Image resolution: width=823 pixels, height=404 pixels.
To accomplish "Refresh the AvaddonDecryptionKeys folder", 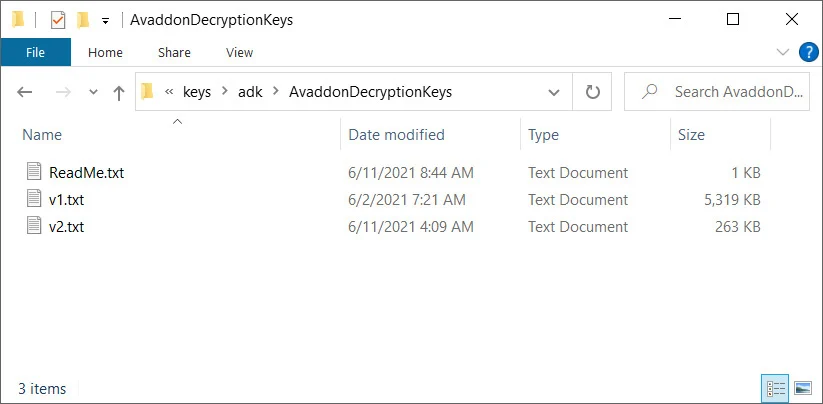I will tap(593, 92).
